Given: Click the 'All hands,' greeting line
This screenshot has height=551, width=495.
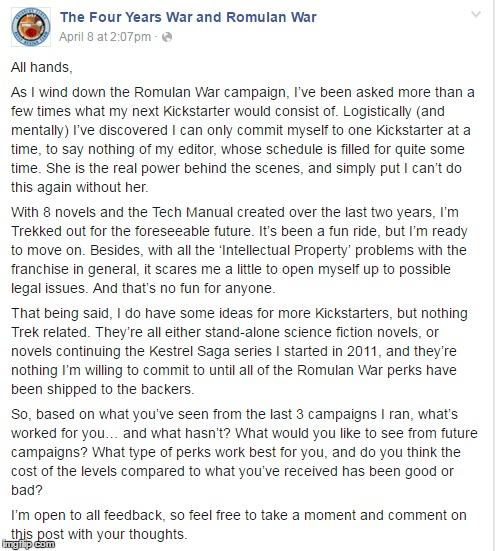Looking at the screenshot, I should tap(42, 67).
